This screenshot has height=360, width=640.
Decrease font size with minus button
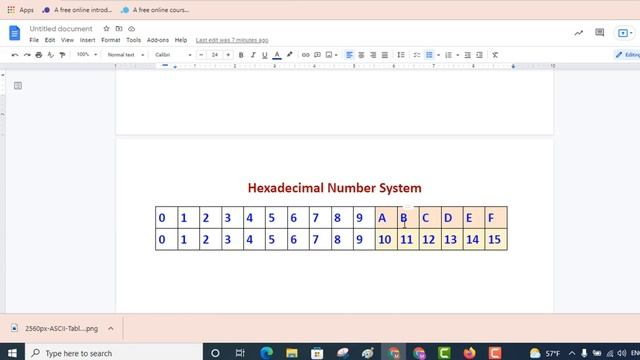pos(201,55)
